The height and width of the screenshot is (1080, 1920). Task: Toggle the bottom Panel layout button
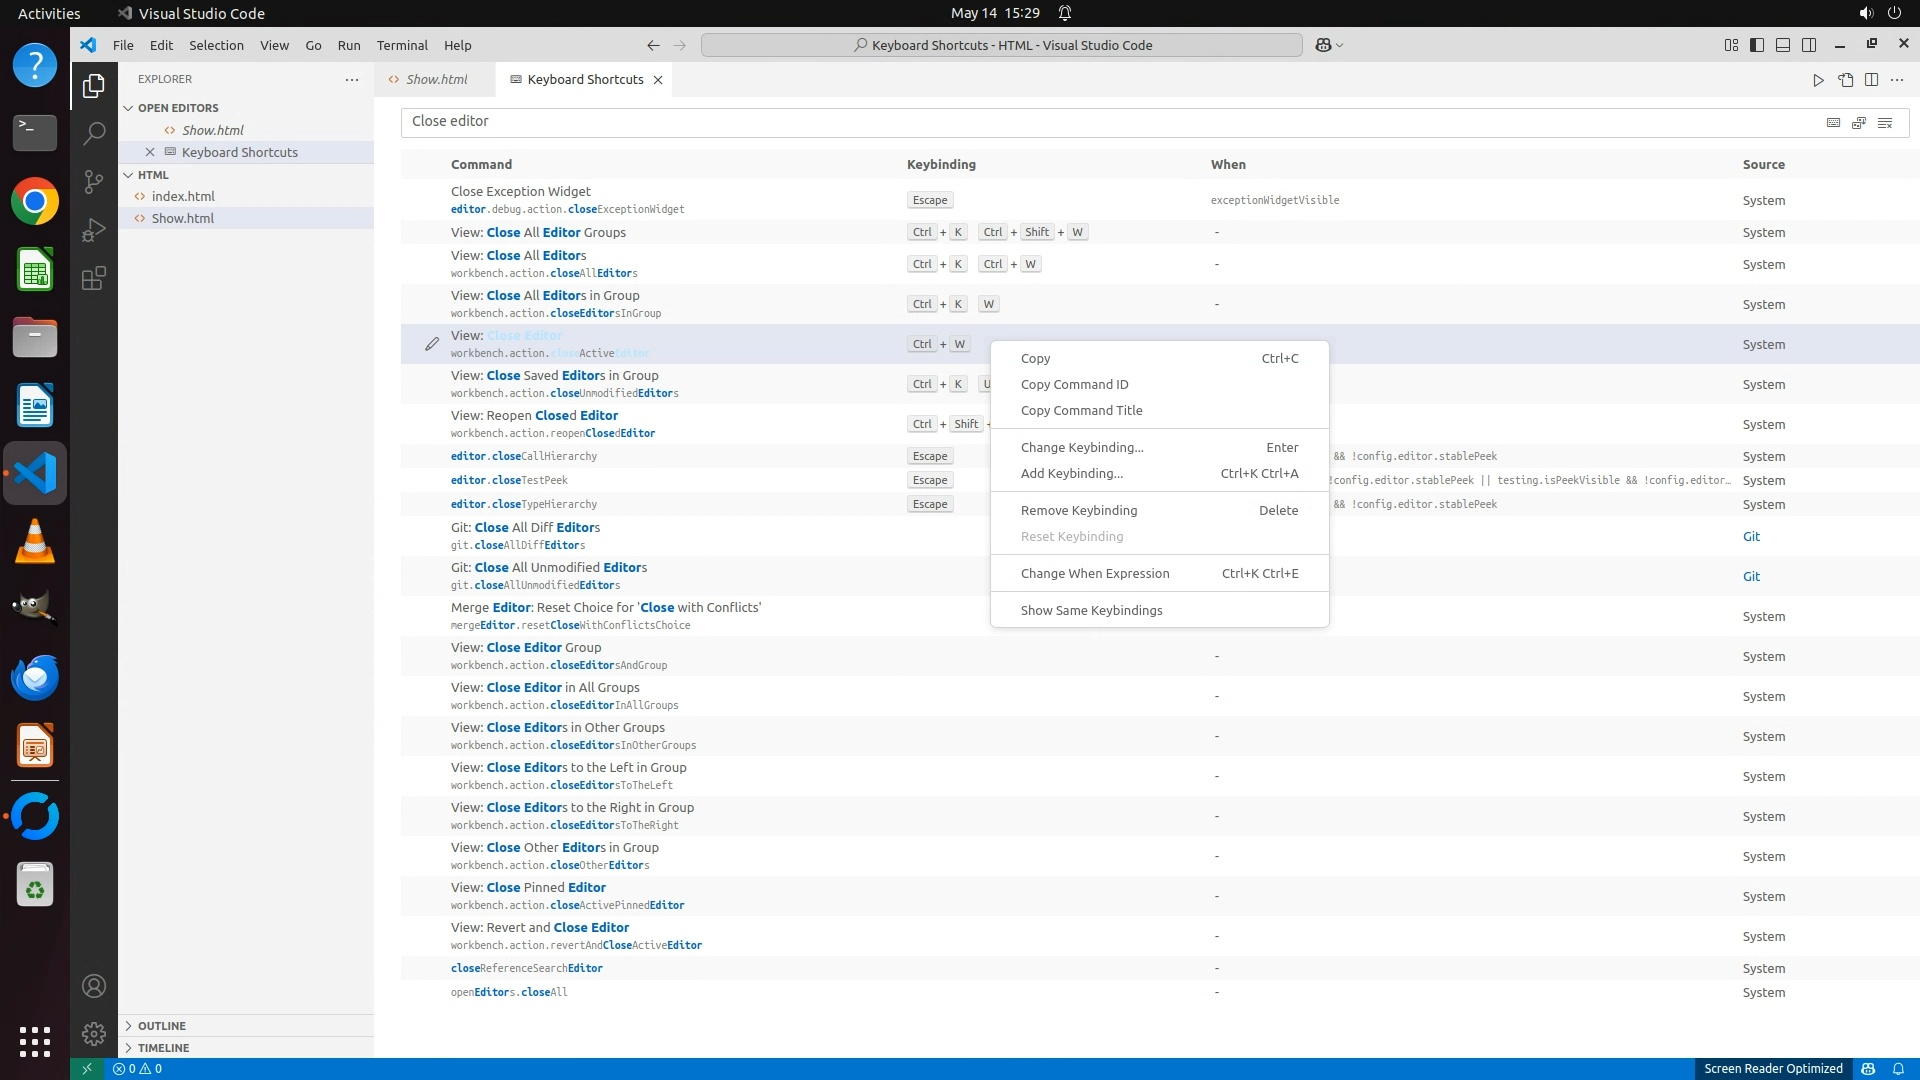click(x=1783, y=45)
